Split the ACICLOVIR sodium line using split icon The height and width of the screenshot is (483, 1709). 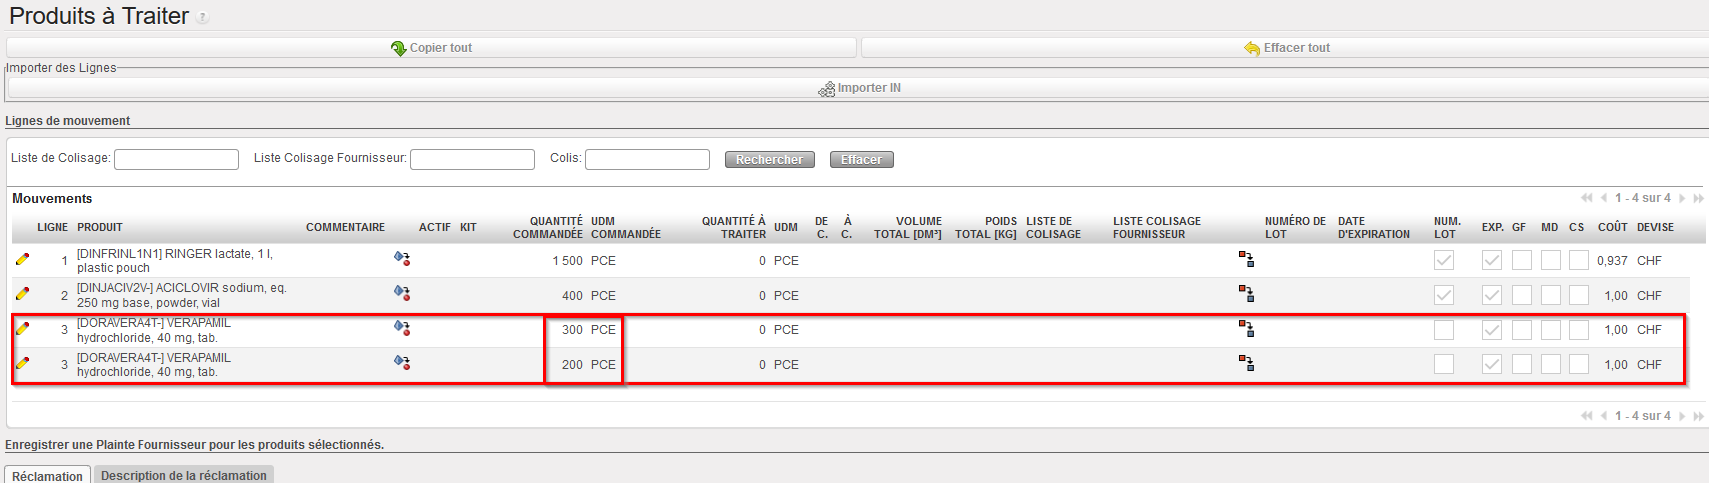point(1246,294)
